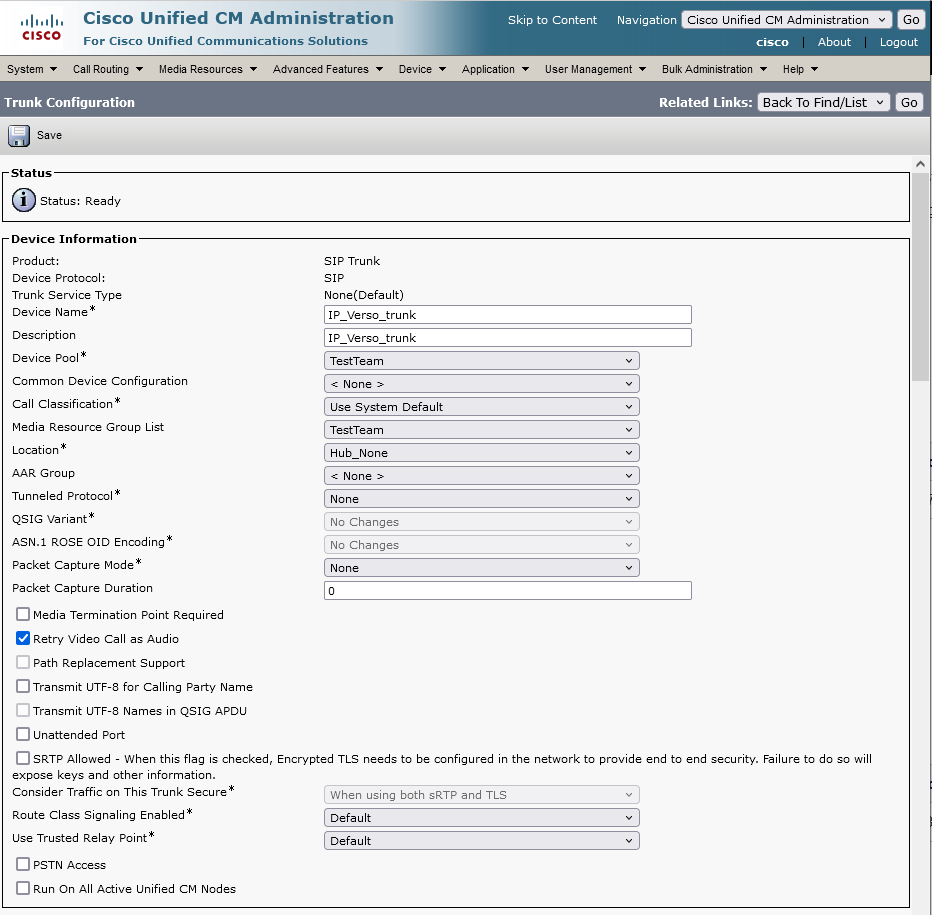Viewport: 932px width, 915px height.
Task: Open Related Links dropdown
Action: point(822,102)
